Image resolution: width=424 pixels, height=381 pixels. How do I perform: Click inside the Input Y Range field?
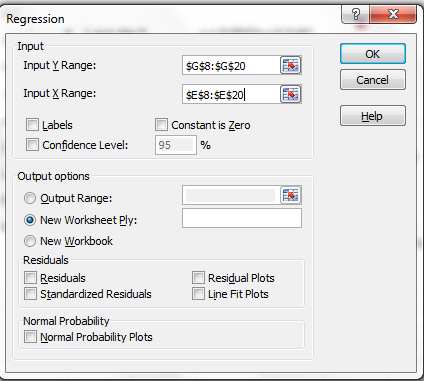coord(231,66)
